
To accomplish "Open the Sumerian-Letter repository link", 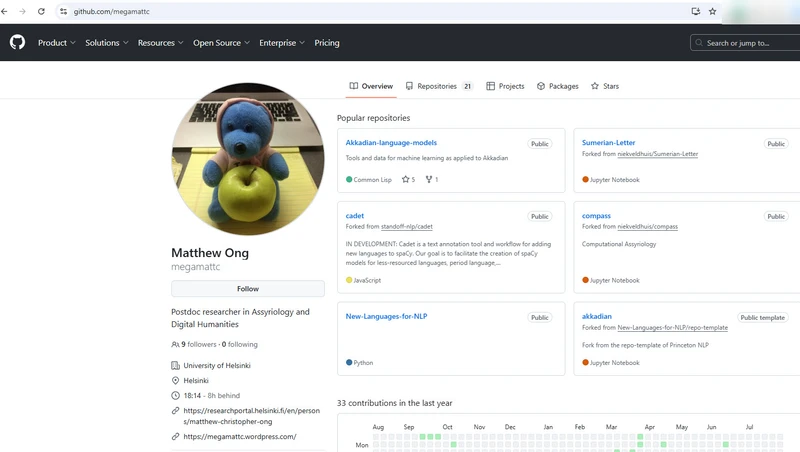I will click(608, 143).
